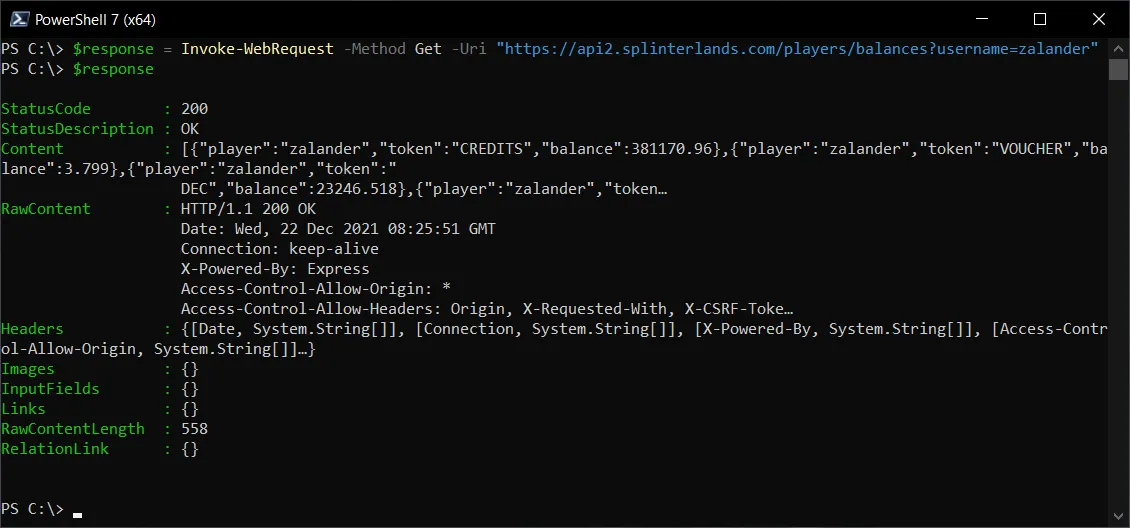This screenshot has width=1130, height=528.
Task: Maximize the PowerShell 7 window
Action: pyautogui.click(x=1039, y=19)
